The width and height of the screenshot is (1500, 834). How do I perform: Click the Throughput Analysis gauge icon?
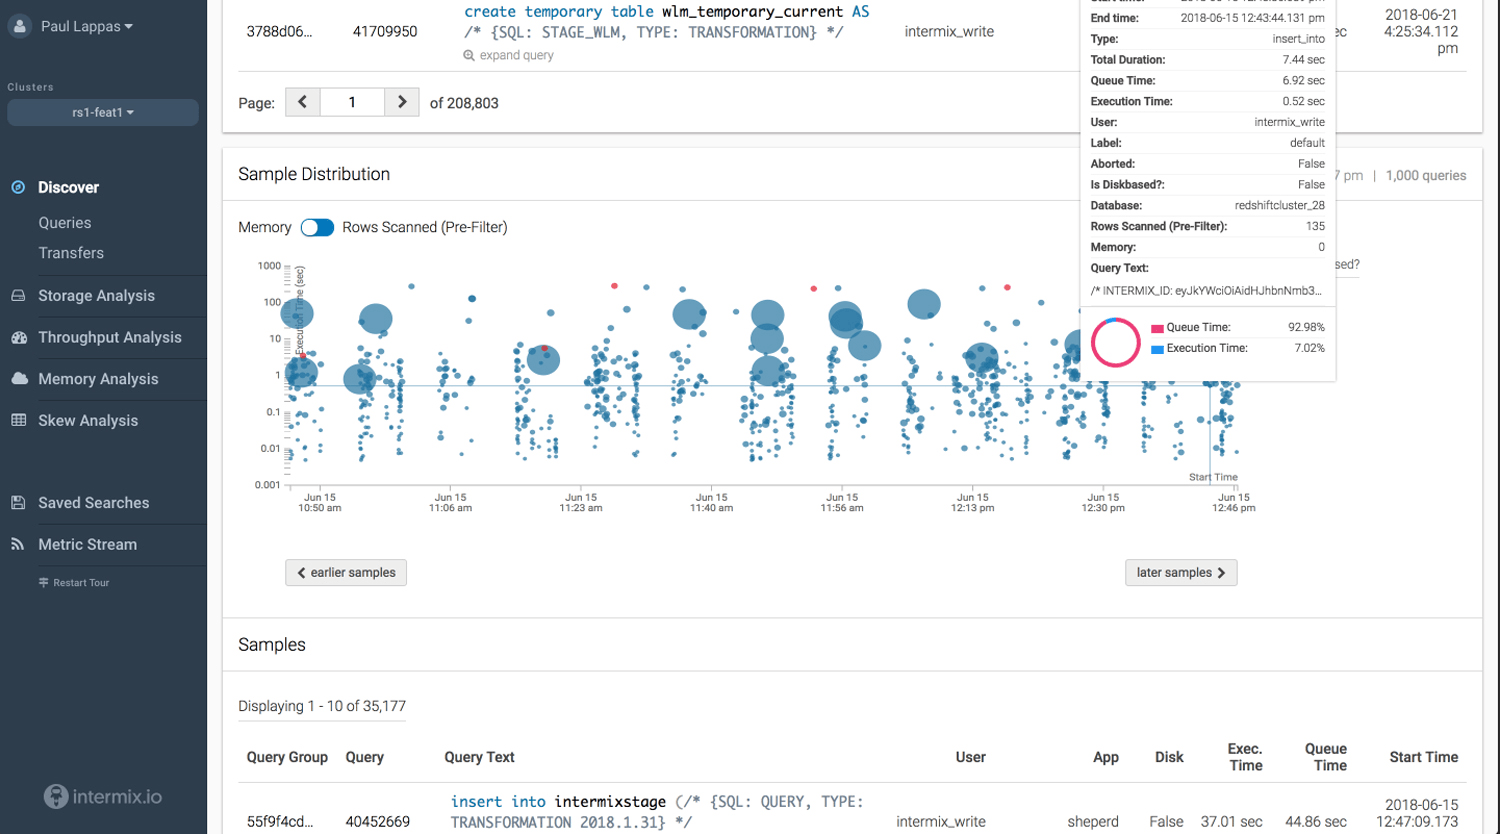(x=18, y=338)
